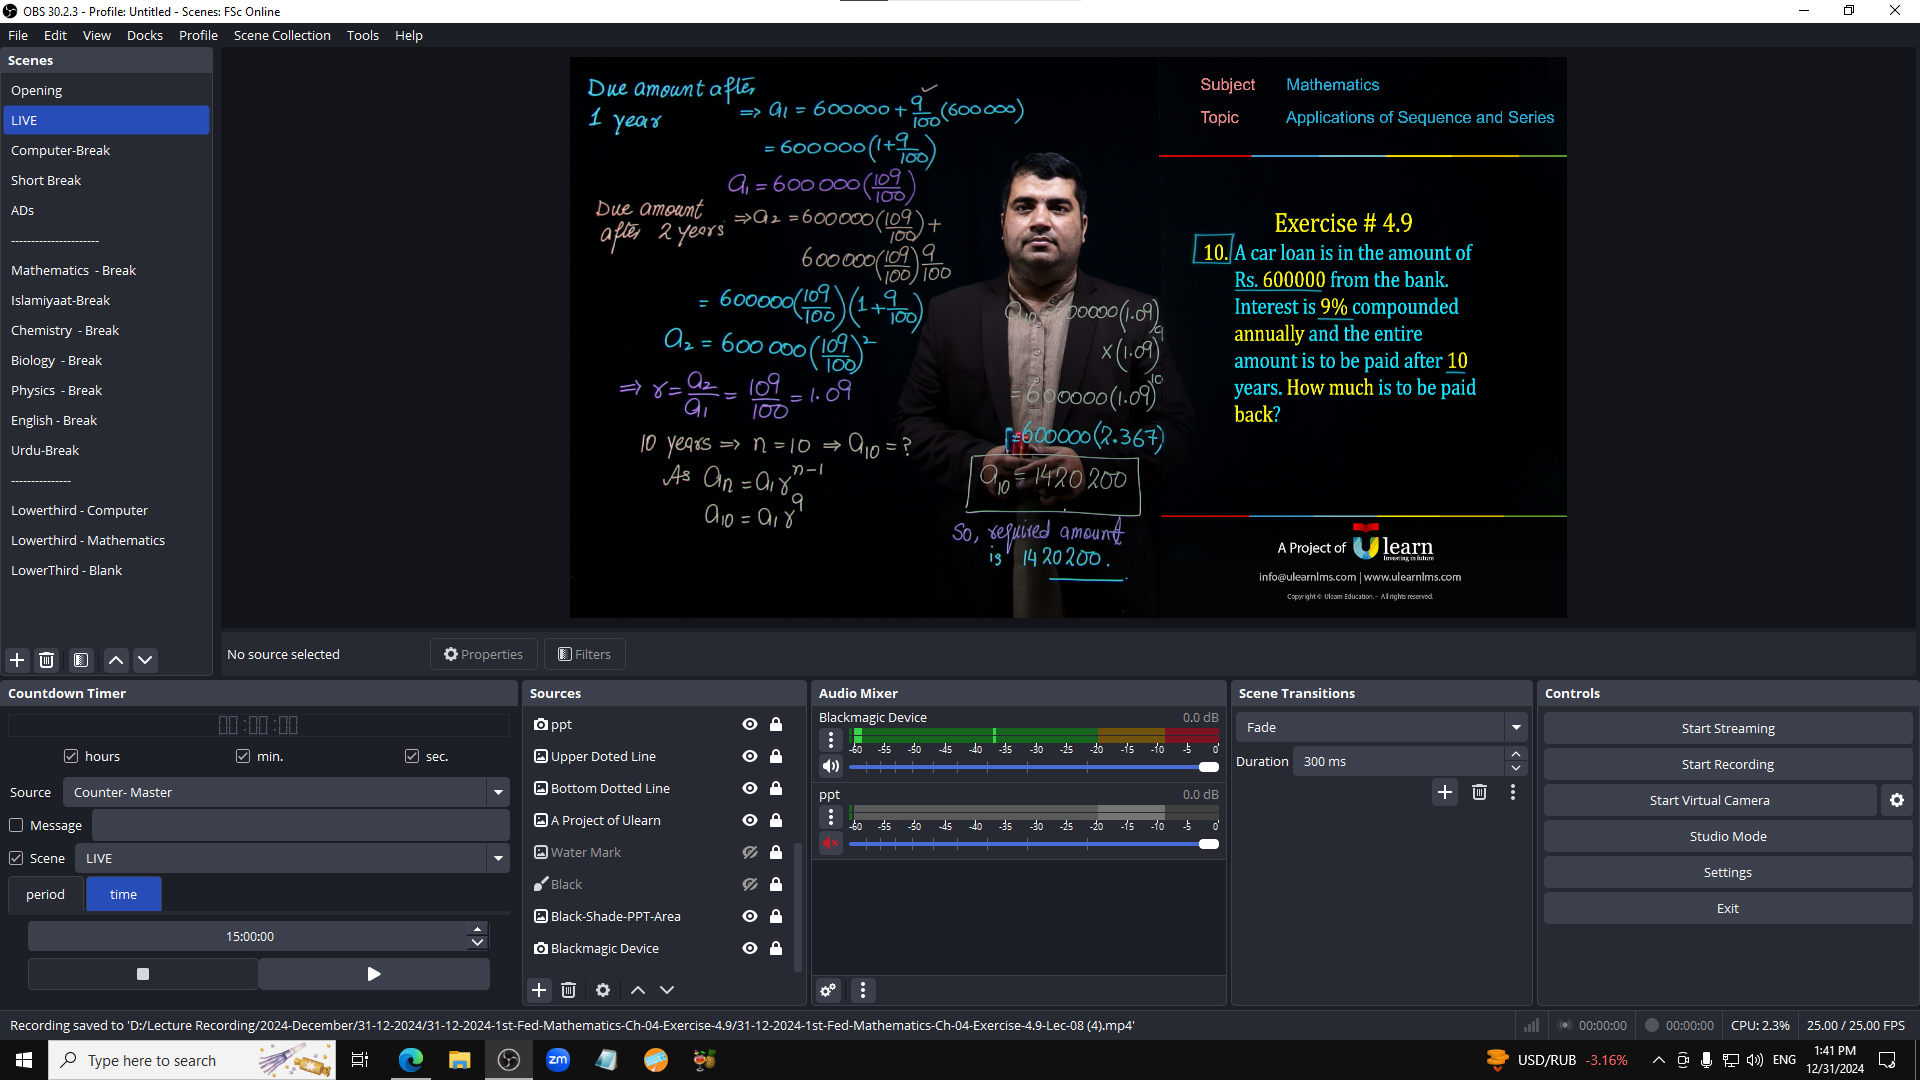Open source properties gear icon
The image size is (1920, 1080).
click(x=603, y=990)
